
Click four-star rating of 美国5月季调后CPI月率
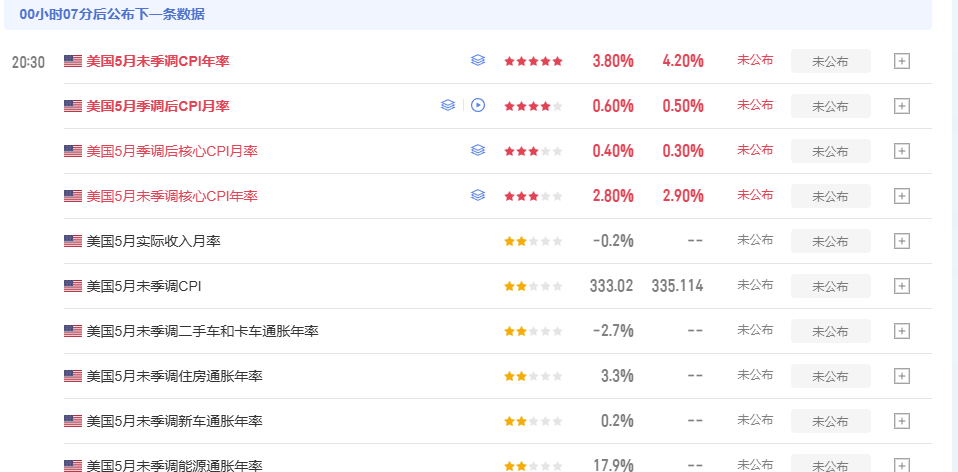533,106
